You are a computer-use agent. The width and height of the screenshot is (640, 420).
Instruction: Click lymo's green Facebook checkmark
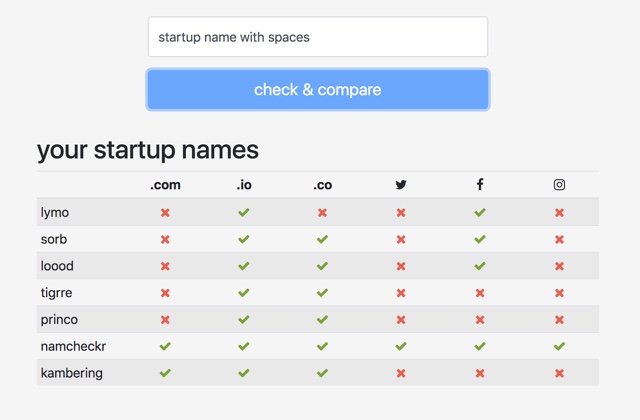(x=480, y=213)
